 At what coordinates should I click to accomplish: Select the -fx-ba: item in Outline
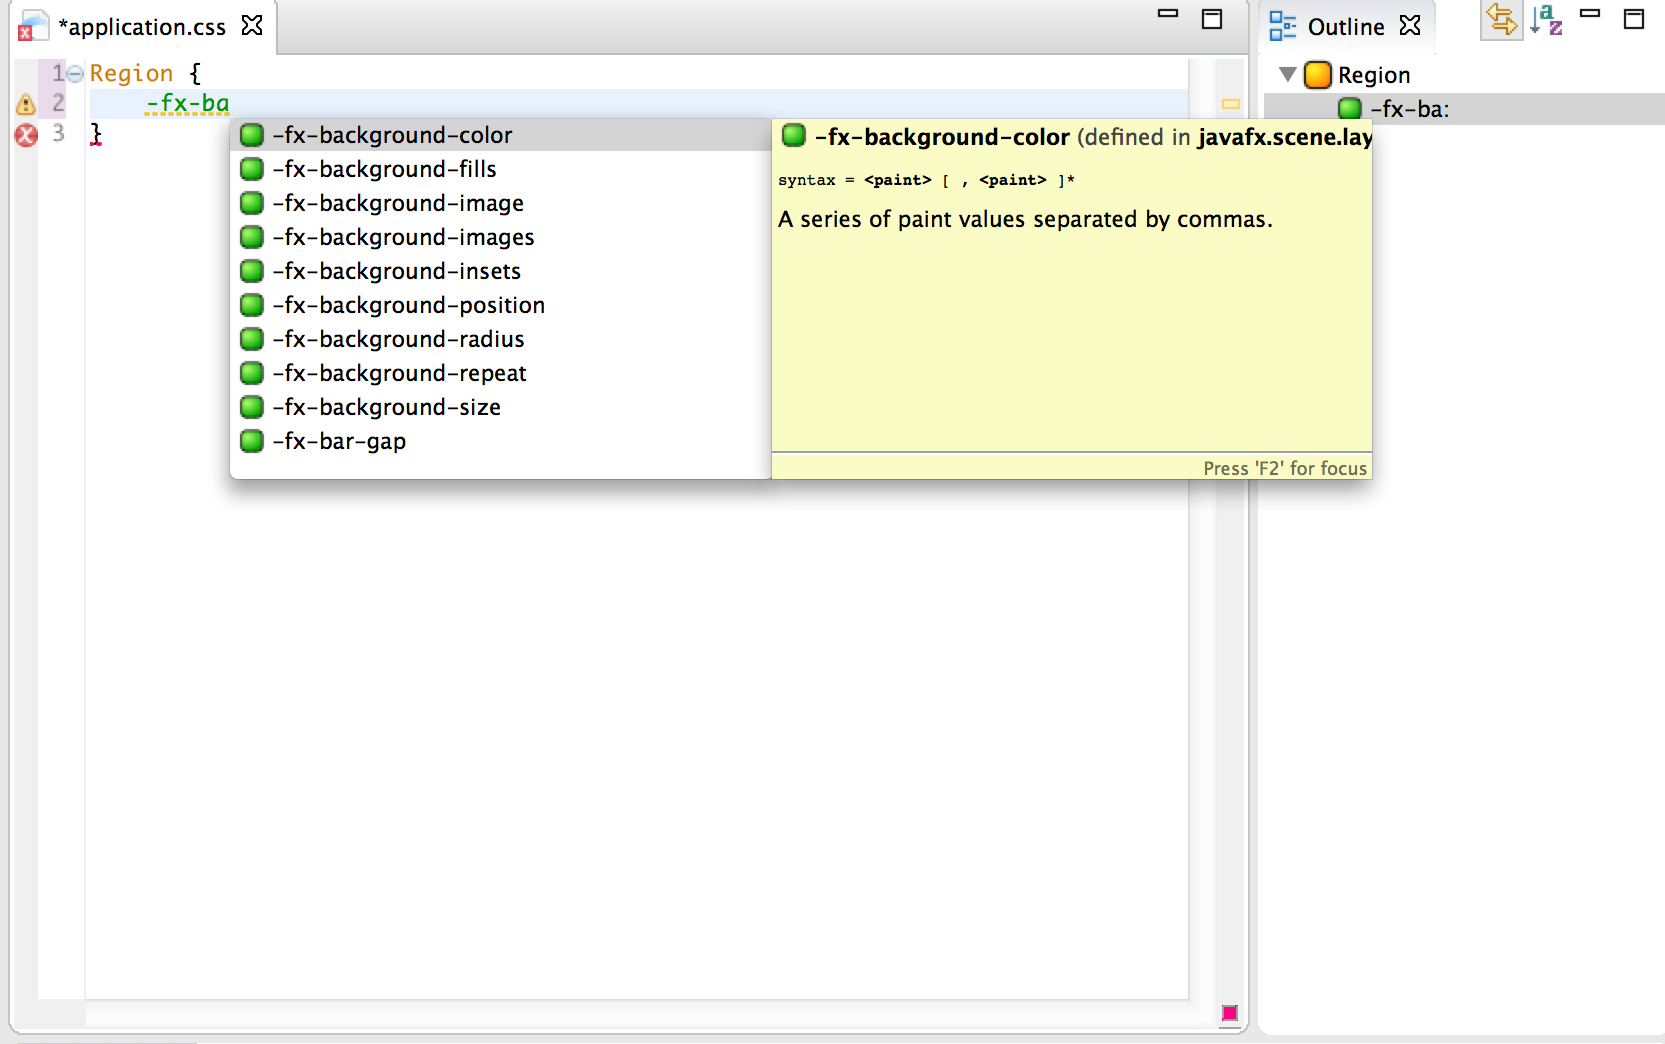click(x=1409, y=109)
